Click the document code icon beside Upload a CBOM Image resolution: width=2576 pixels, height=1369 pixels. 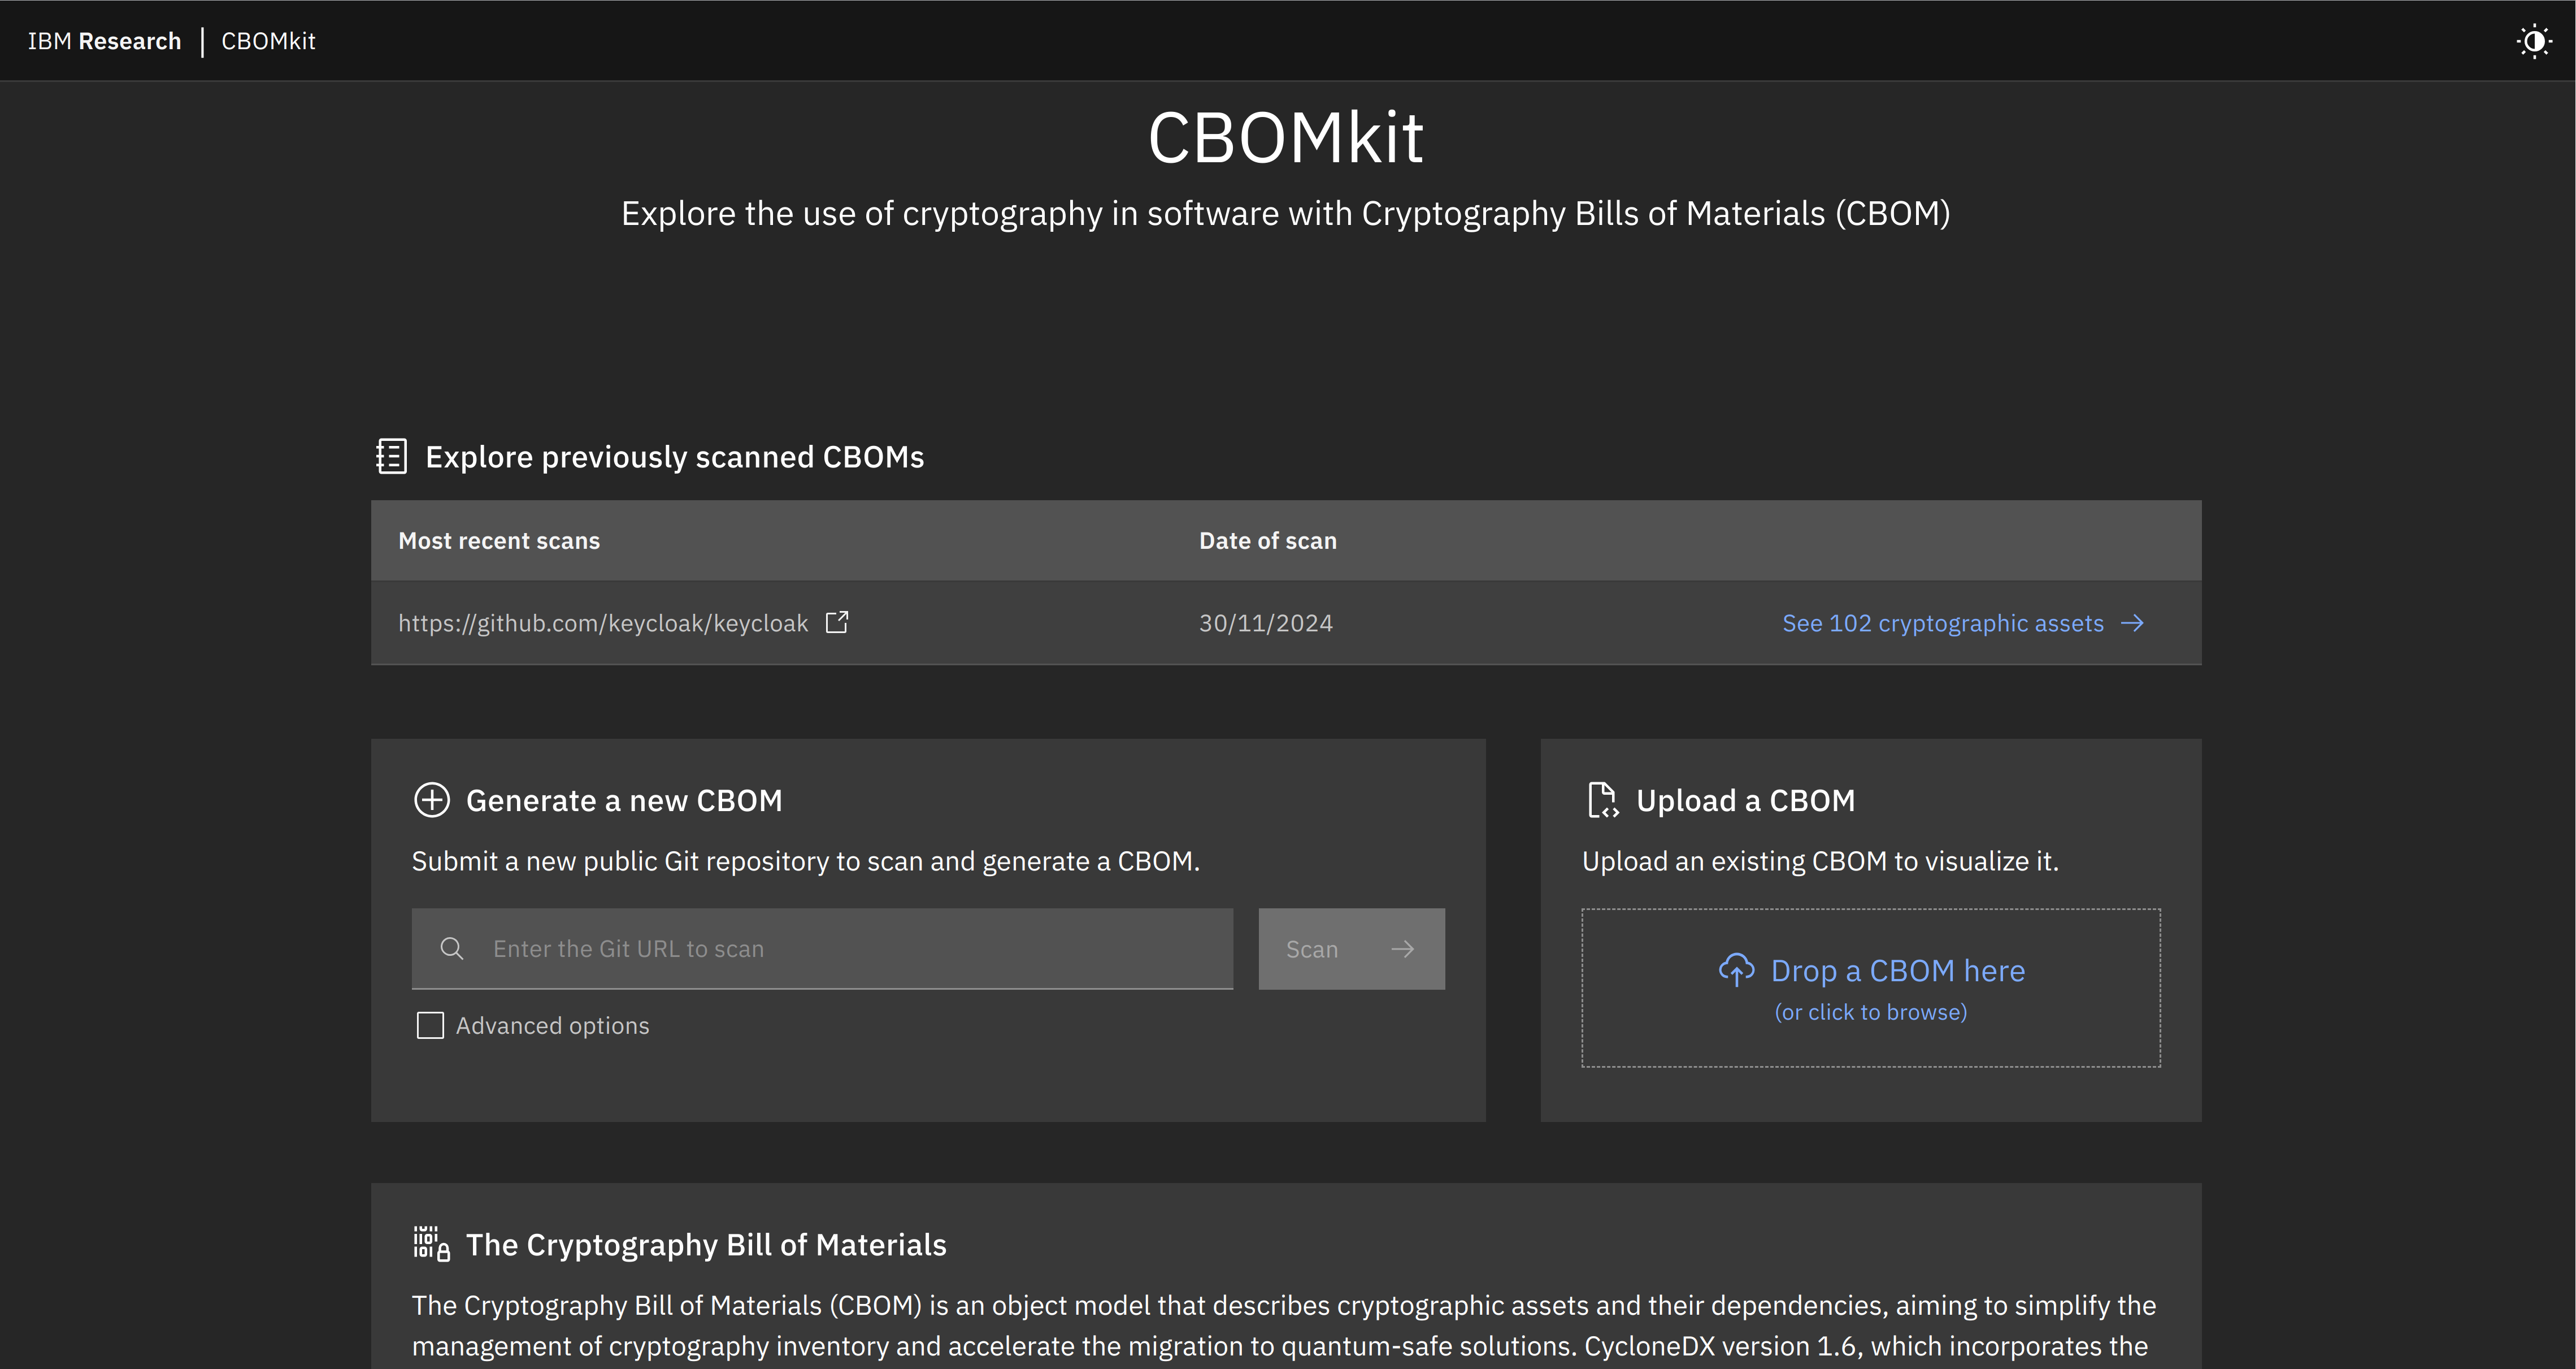point(1603,800)
